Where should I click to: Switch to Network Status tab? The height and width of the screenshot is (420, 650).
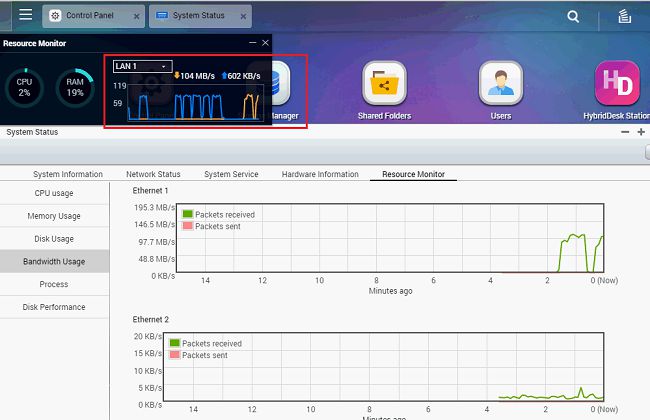click(x=153, y=174)
